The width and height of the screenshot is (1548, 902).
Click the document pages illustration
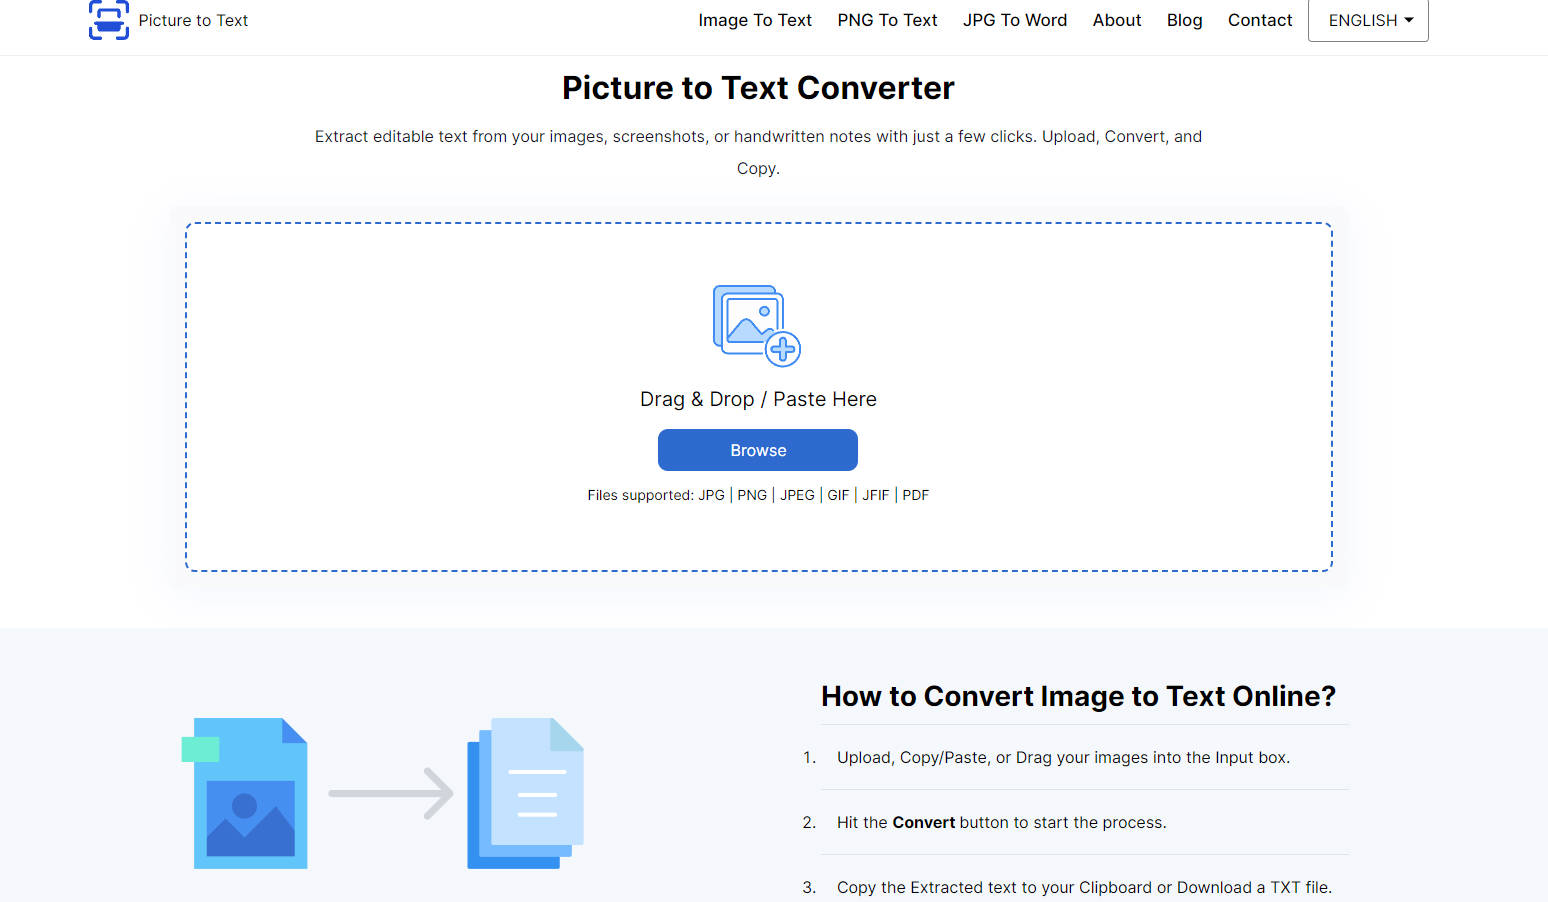[x=523, y=793]
